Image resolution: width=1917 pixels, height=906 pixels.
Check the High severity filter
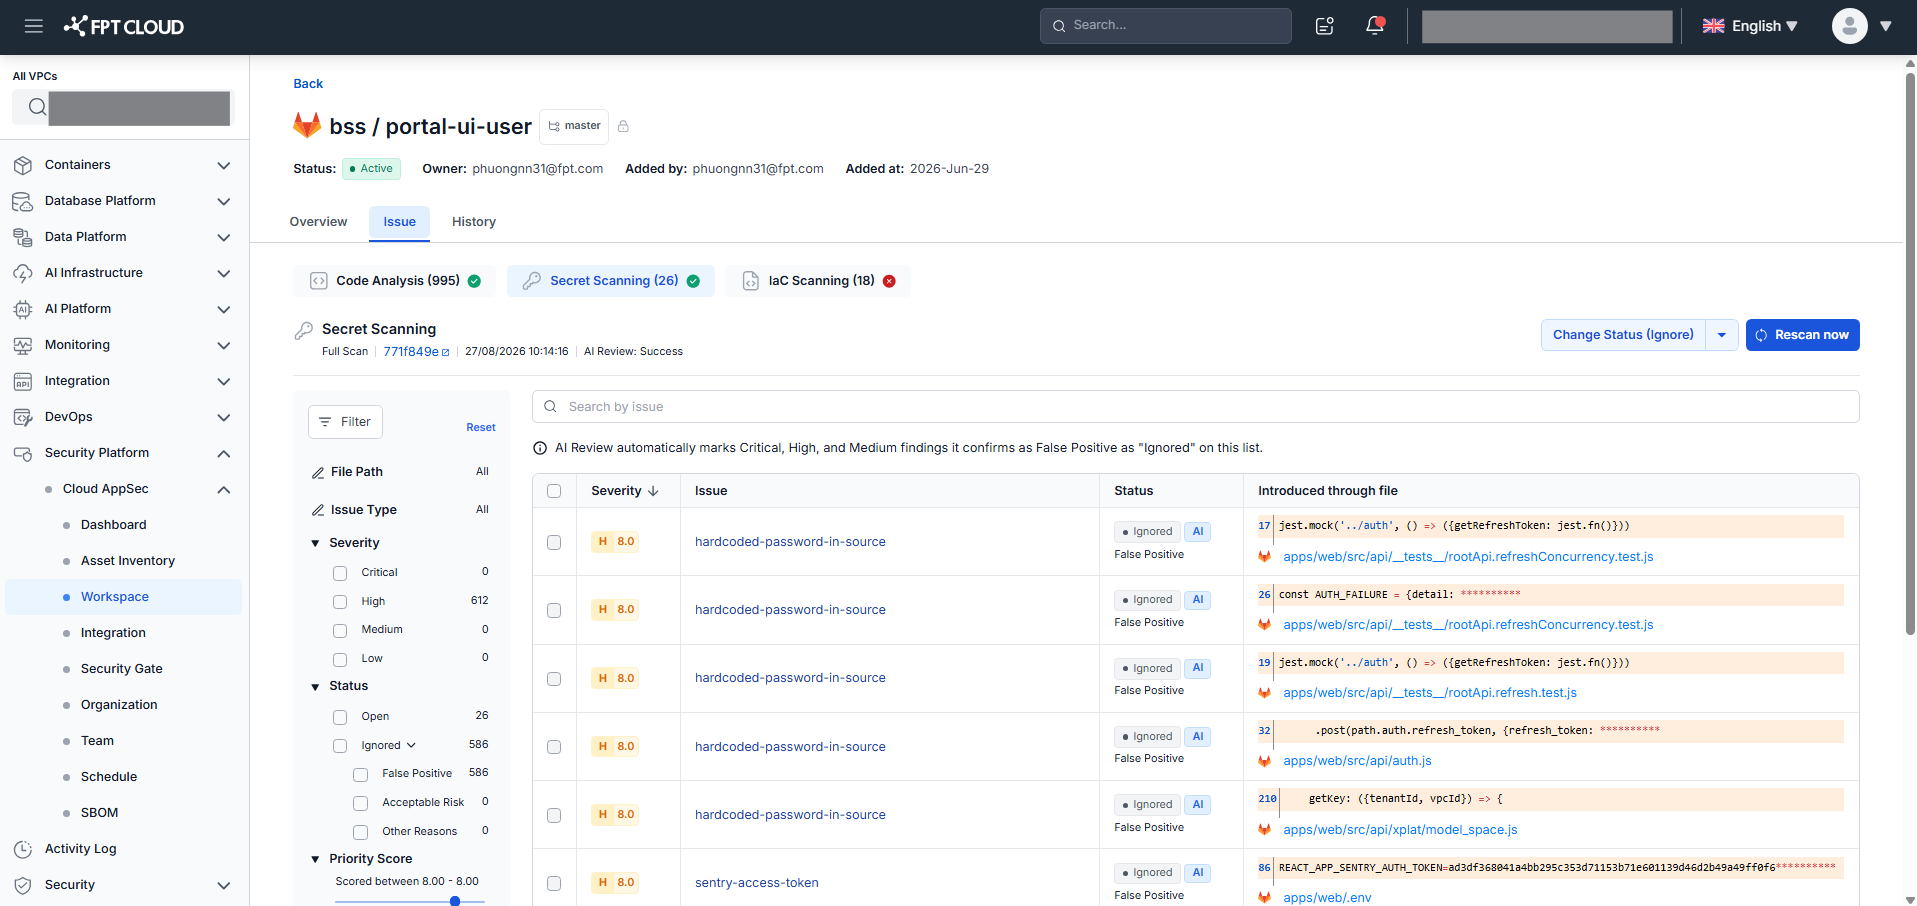(x=340, y=602)
